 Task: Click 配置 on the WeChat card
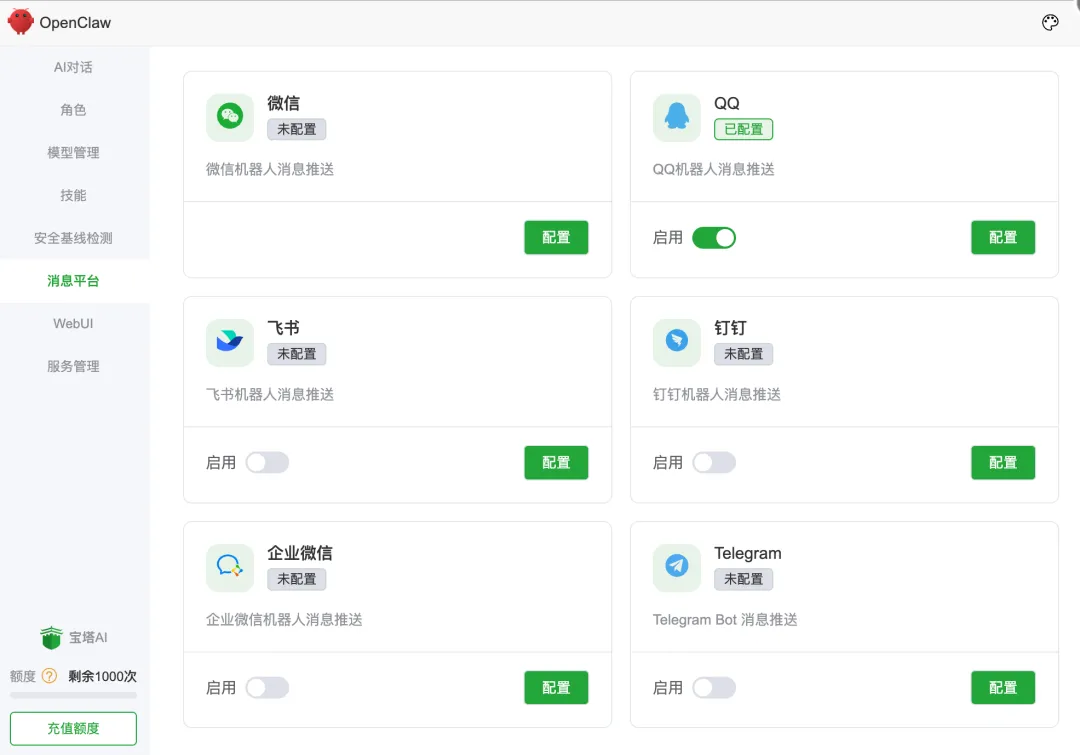point(556,237)
